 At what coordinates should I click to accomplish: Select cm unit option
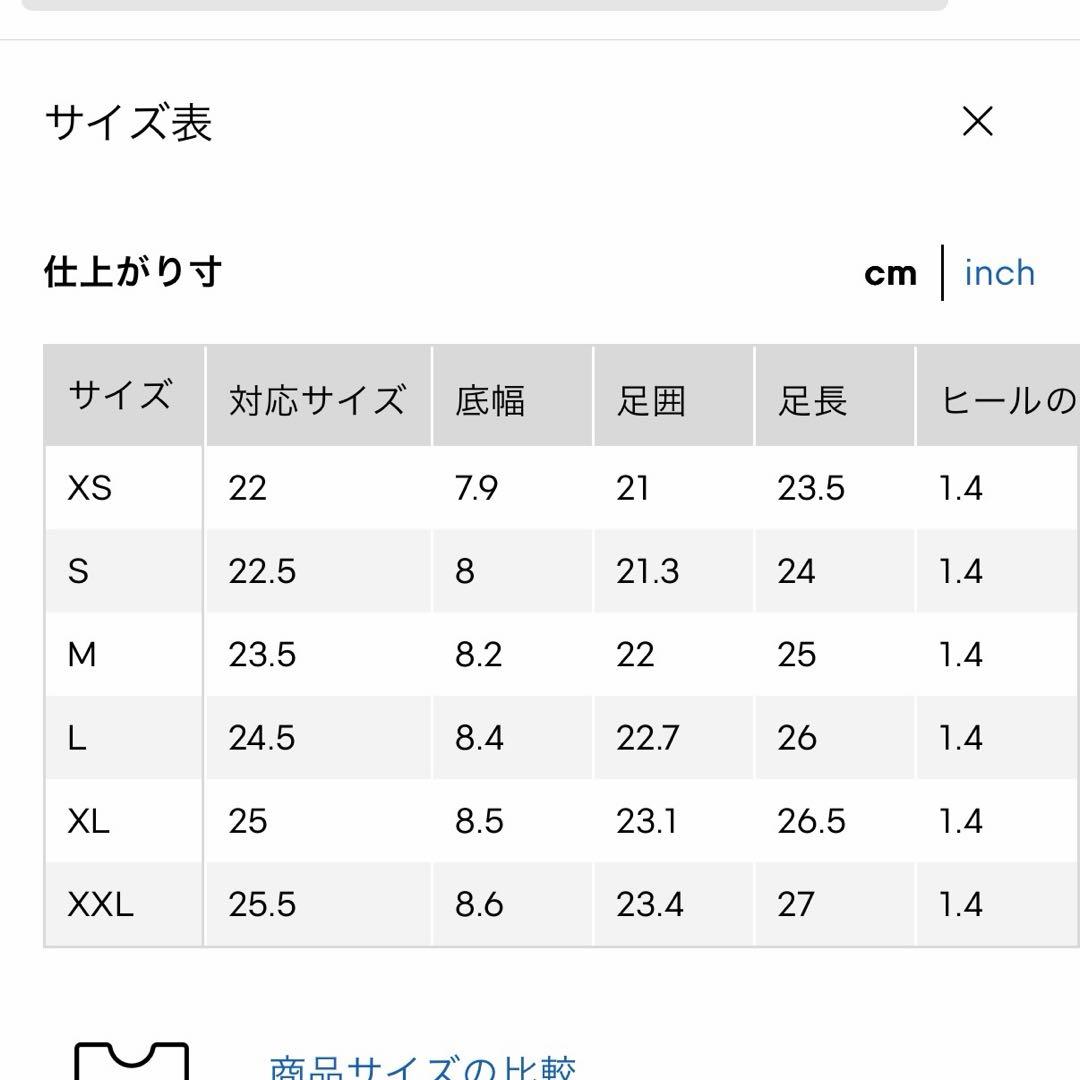tap(890, 273)
